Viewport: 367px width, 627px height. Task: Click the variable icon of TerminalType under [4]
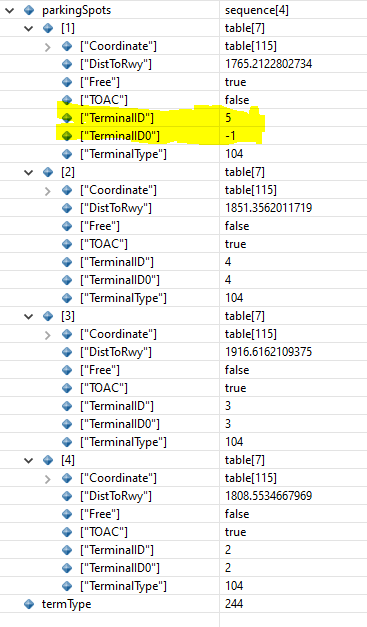(x=67, y=586)
